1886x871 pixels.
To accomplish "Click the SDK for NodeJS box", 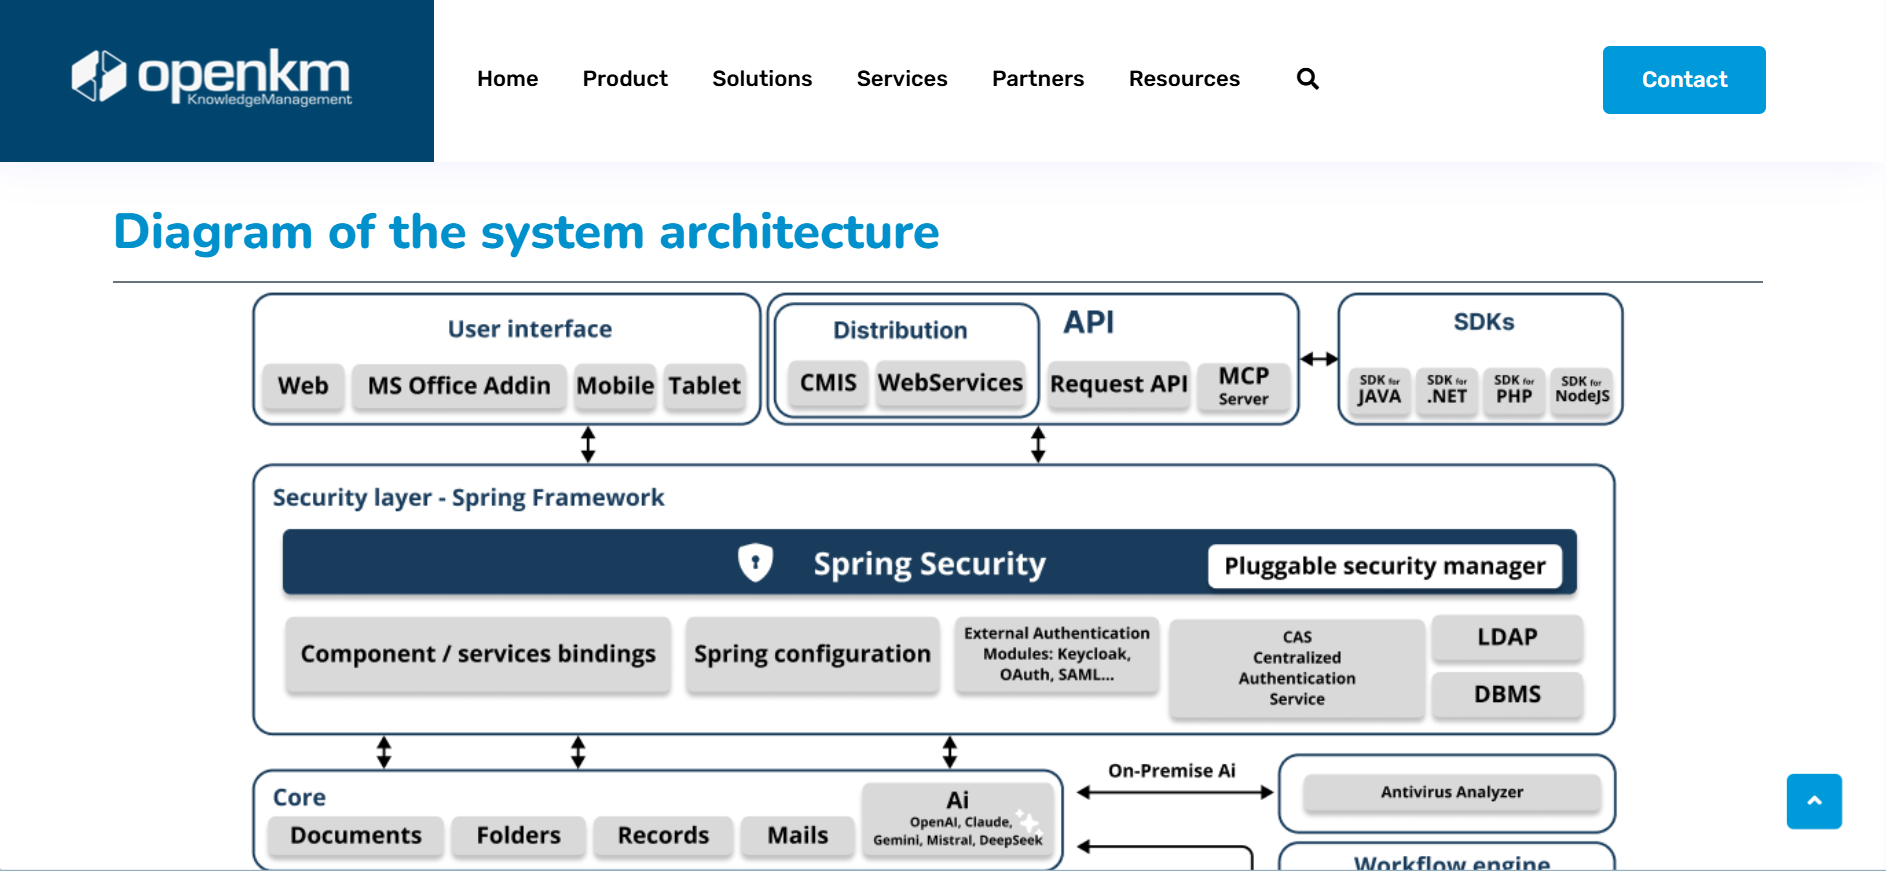I will coord(1582,389).
